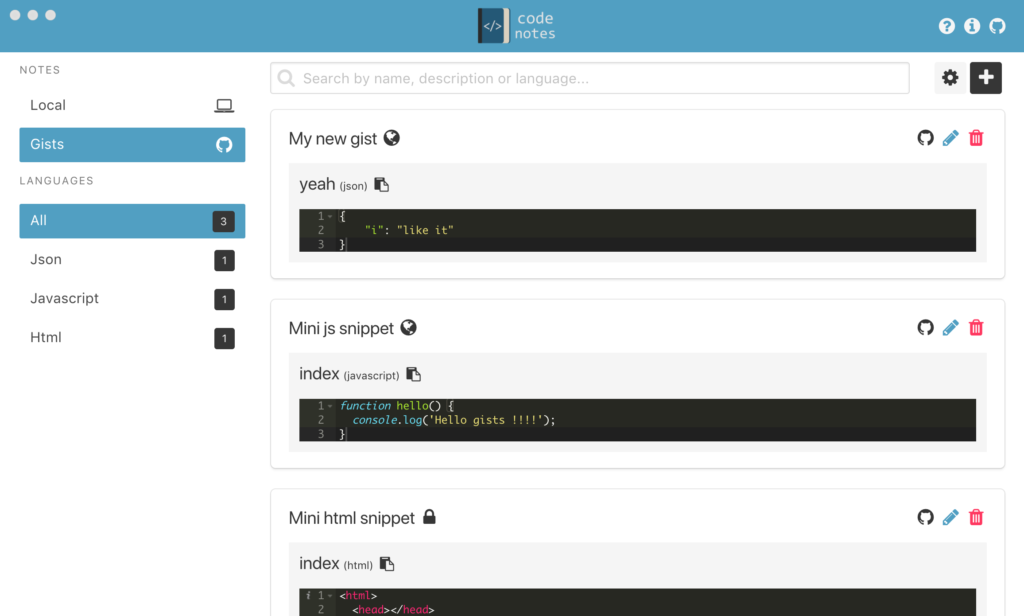This screenshot has width=1024, height=616.
Task: Open 'My new gist' on GitHub
Action: point(925,138)
